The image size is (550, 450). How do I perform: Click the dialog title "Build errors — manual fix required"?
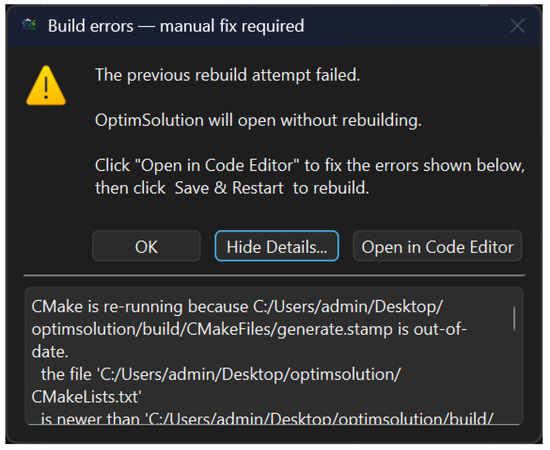pos(176,26)
